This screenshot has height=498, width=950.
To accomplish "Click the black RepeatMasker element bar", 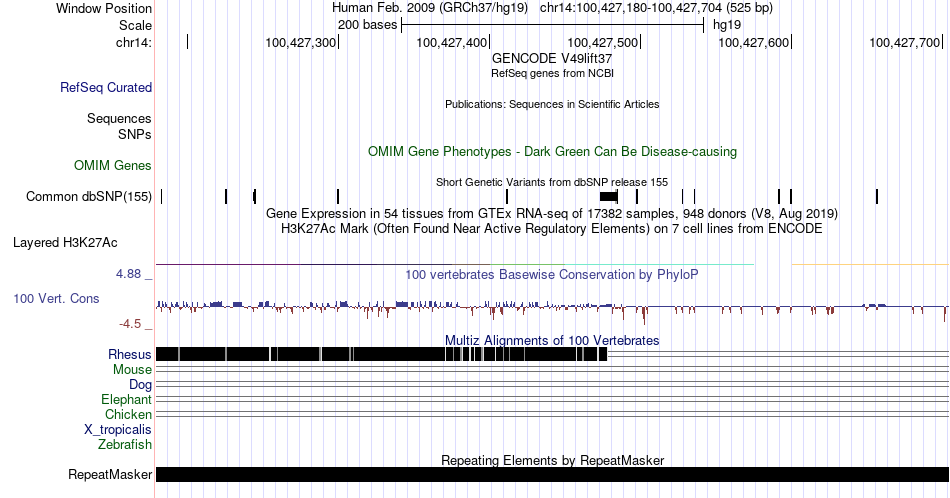I will point(552,474).
